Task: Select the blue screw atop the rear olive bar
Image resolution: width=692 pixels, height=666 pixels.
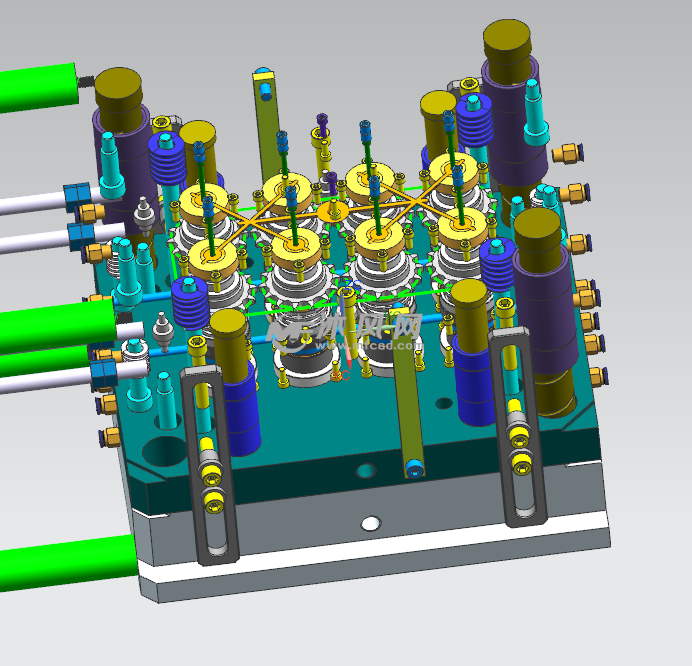Action: (x=265, y=90)
